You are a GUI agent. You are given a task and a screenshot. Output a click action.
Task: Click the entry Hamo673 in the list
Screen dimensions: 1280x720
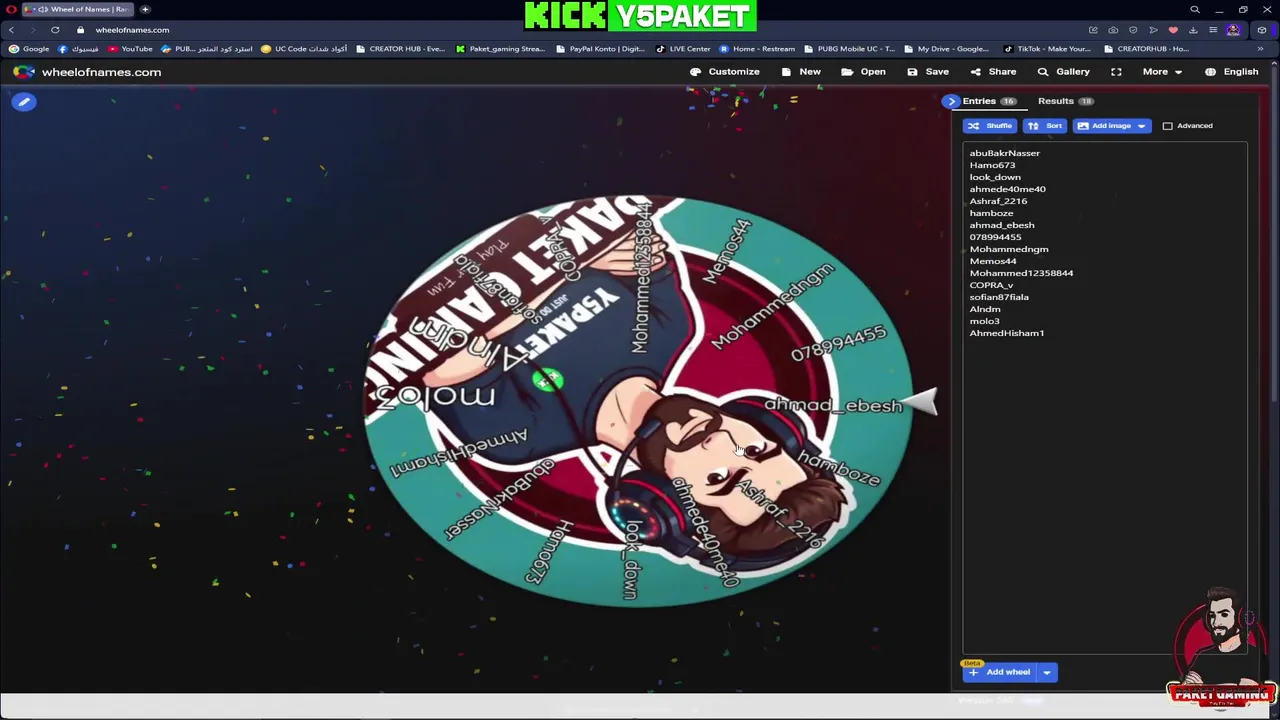(992, 165)
